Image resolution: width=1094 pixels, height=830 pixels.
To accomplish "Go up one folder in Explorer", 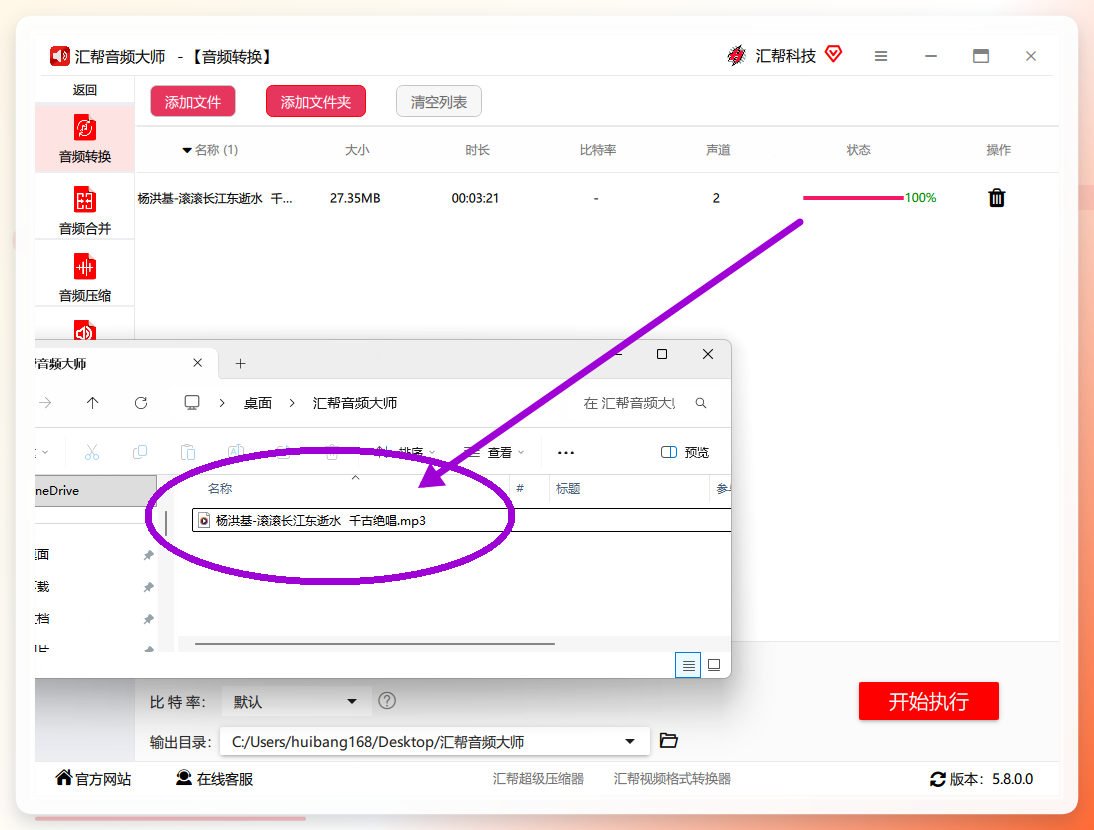I will coord(92,403).
